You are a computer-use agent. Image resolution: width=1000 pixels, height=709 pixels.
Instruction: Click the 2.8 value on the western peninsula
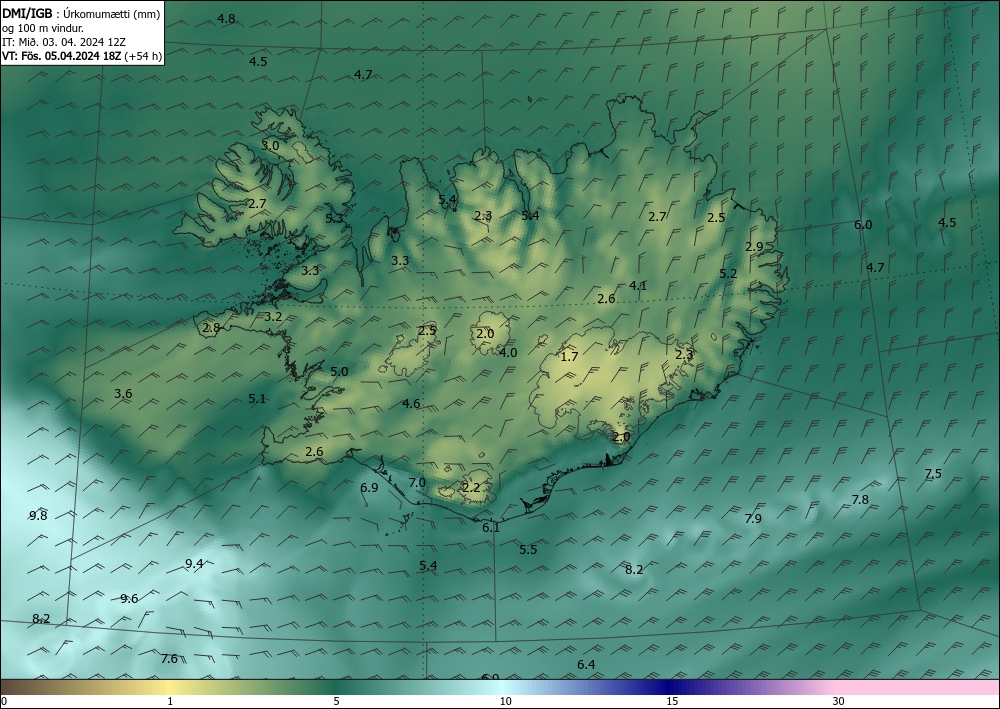click(211, 328)
